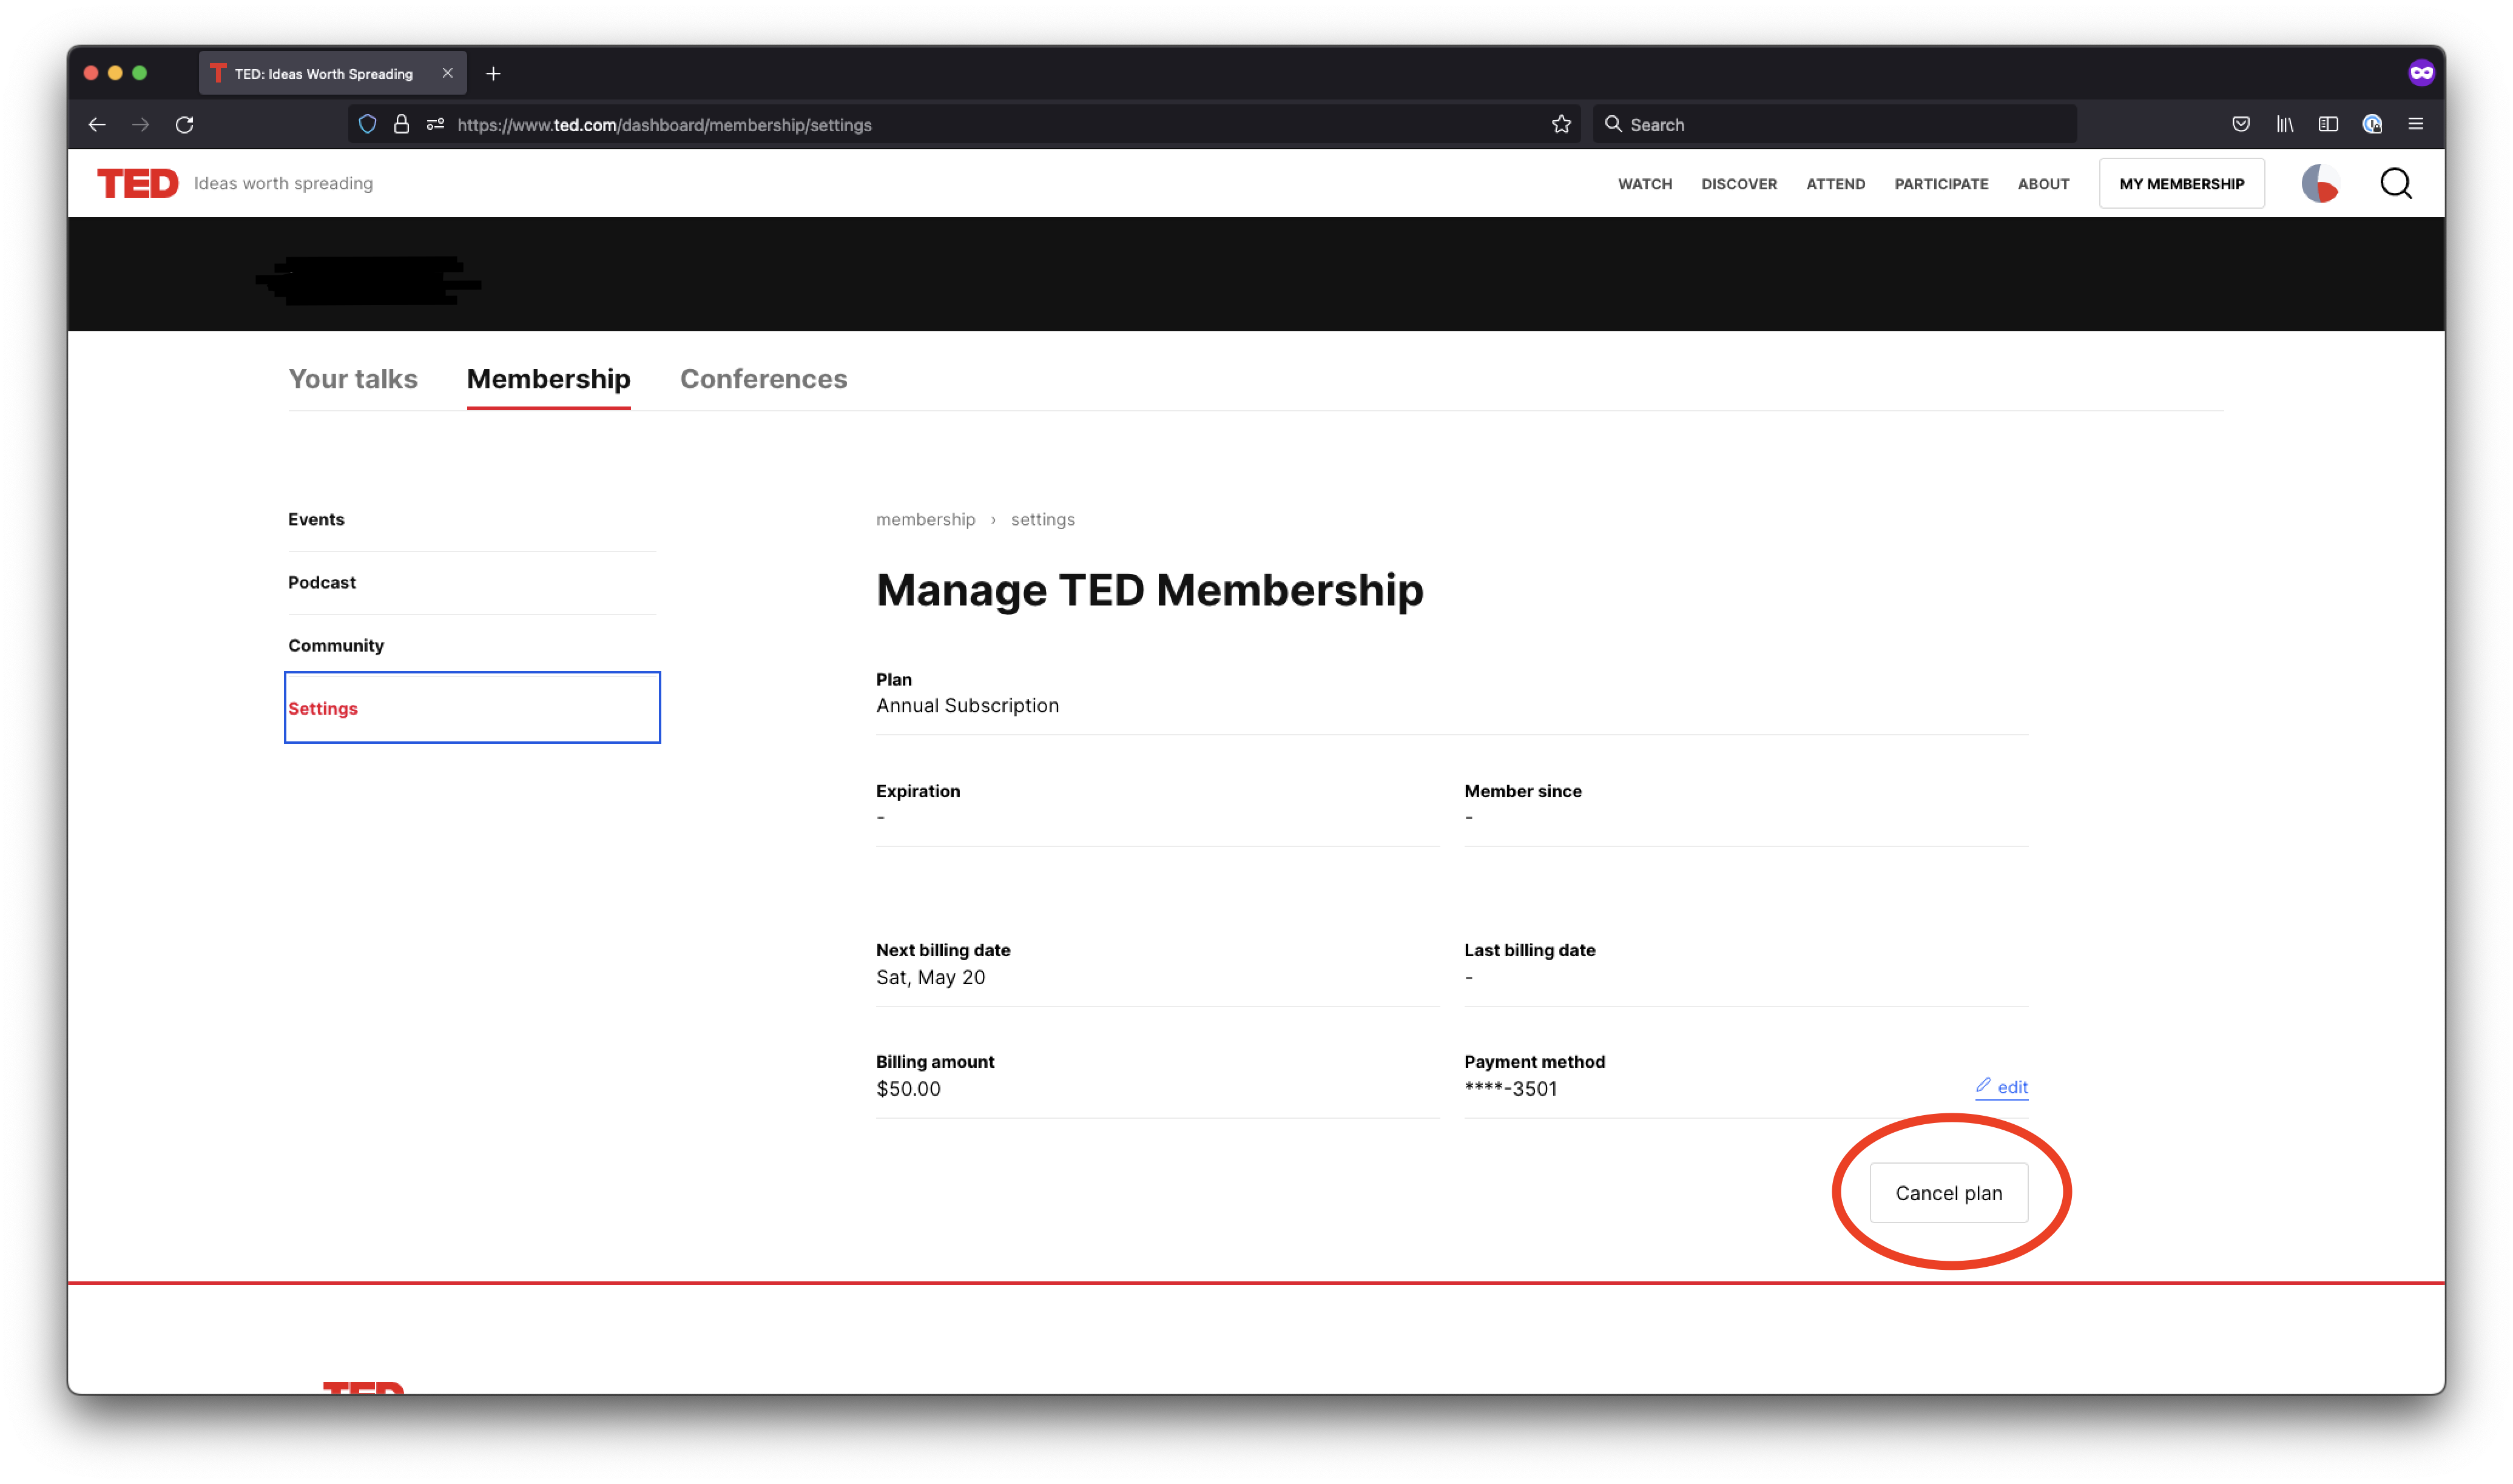
Task: Click the TED logo in the header
Action: [x=138, y=182]
